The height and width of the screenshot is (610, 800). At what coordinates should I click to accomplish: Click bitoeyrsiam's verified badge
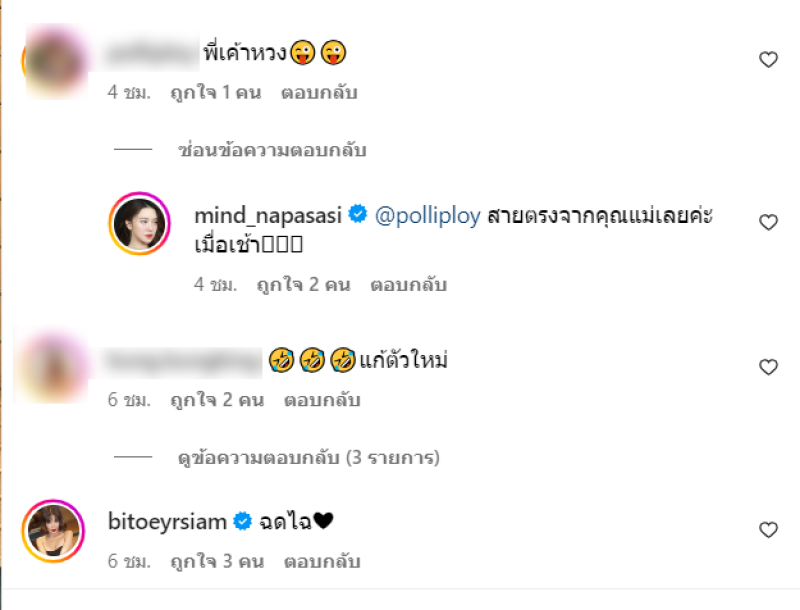[x=242, y=521]
